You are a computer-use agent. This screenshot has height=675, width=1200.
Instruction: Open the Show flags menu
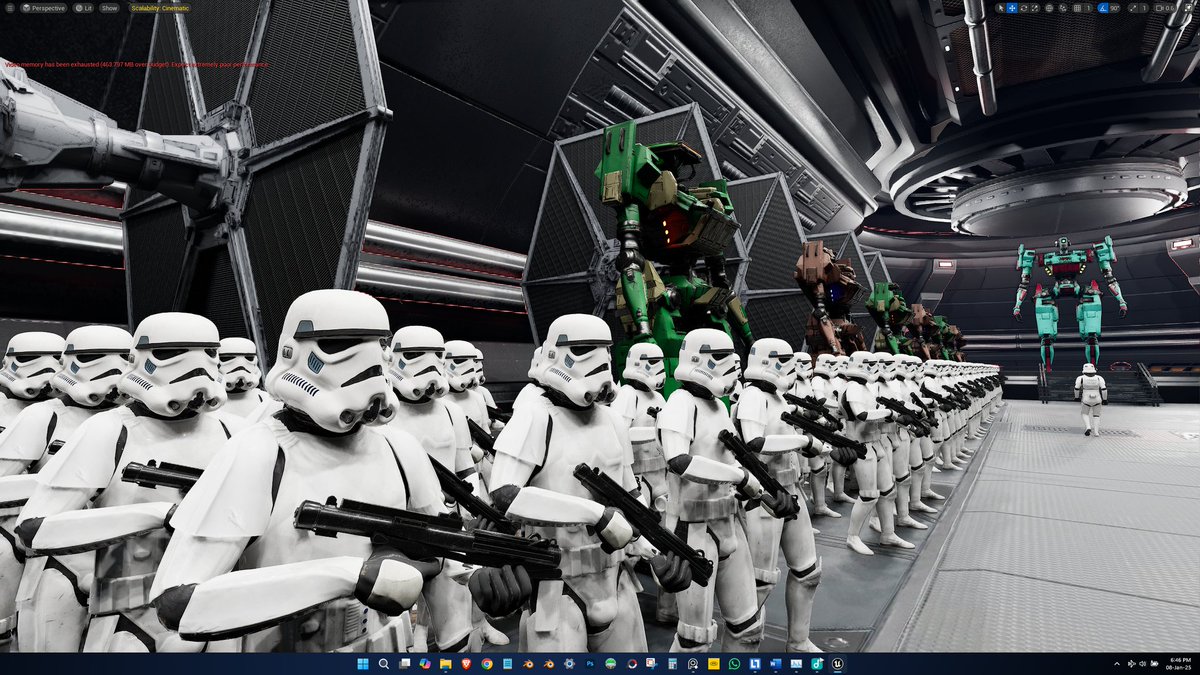[x=109, y=7]
